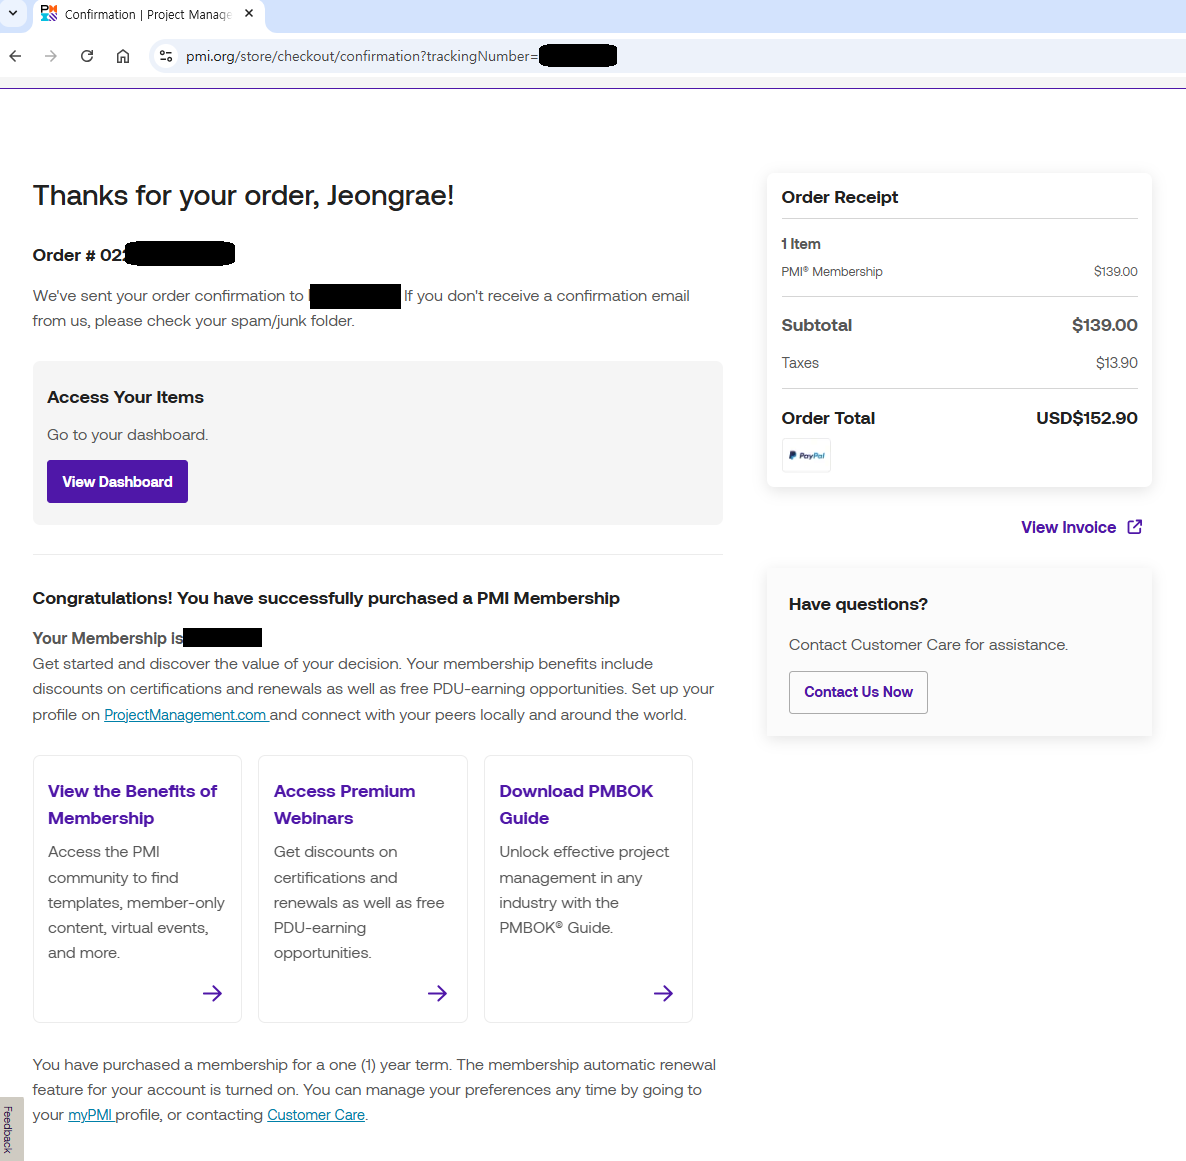Click the Have questions? heading
Image resolution: width=1186 pixels, height=1161 pixels.
[858, 604]
